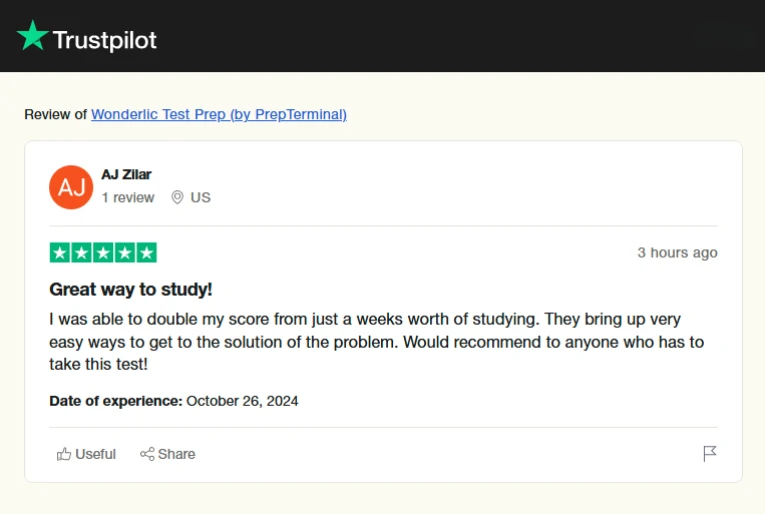Click the Trustpilot wordmark in header
765x514 pixels.
[x=104, y=40]
